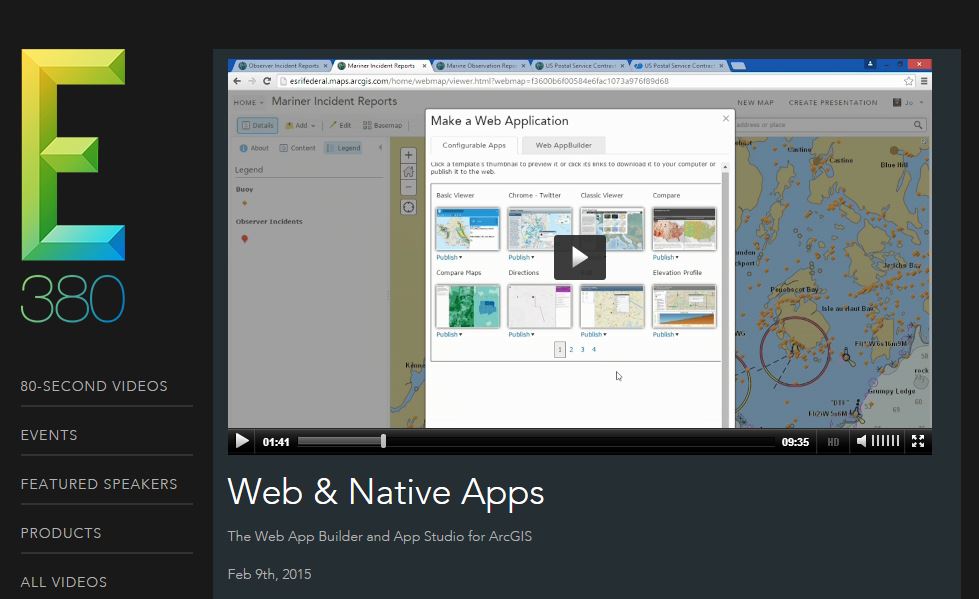Expand the Add dropdown
This screenshot has width=979, height=599.
coord(300,125)
